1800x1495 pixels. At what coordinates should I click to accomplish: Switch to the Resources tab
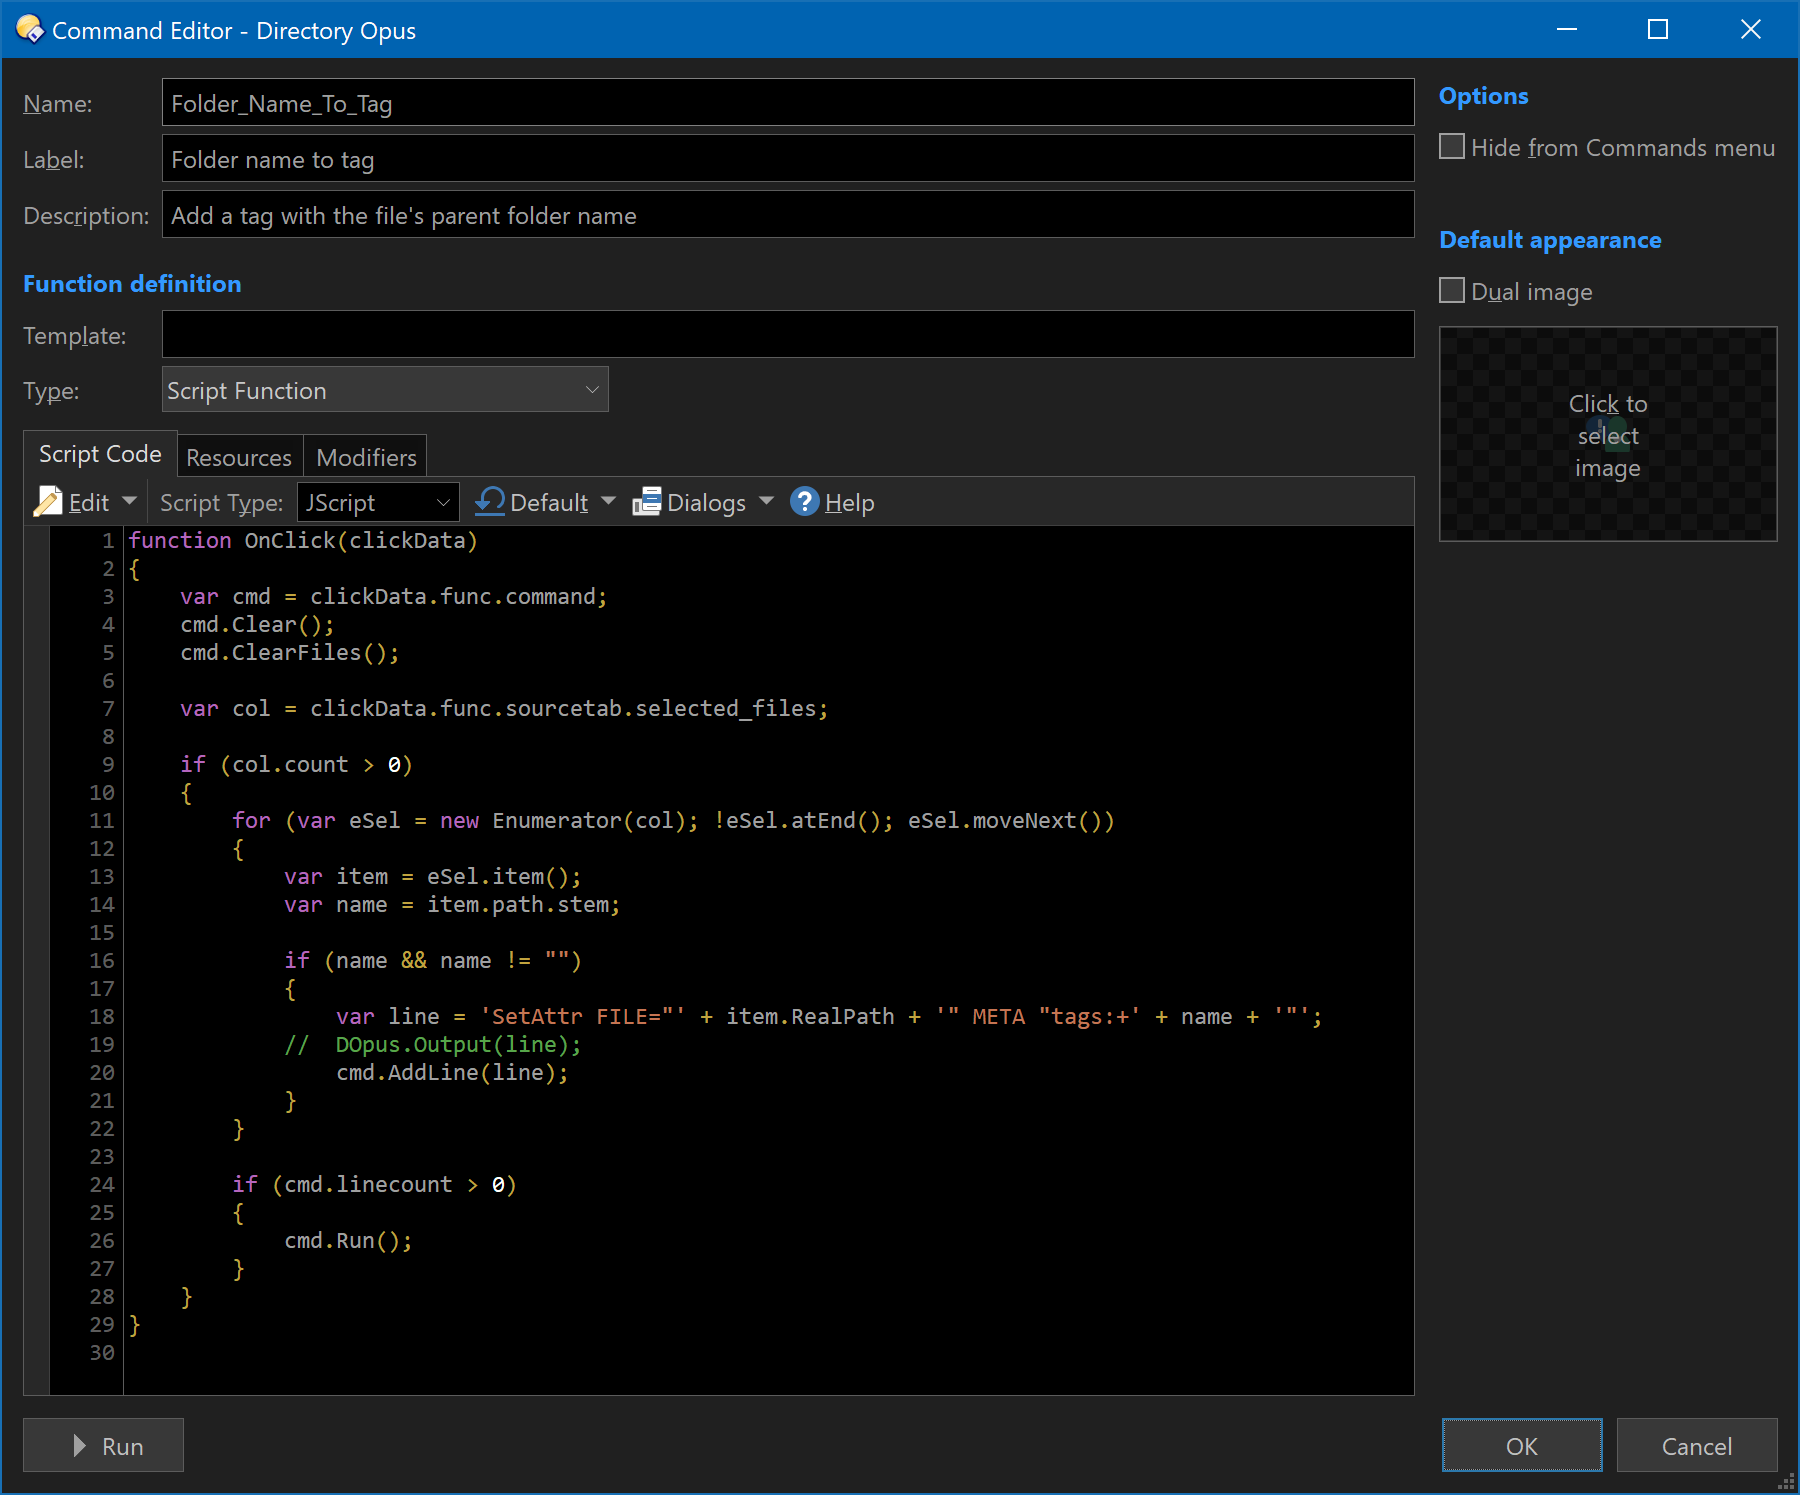239,457
